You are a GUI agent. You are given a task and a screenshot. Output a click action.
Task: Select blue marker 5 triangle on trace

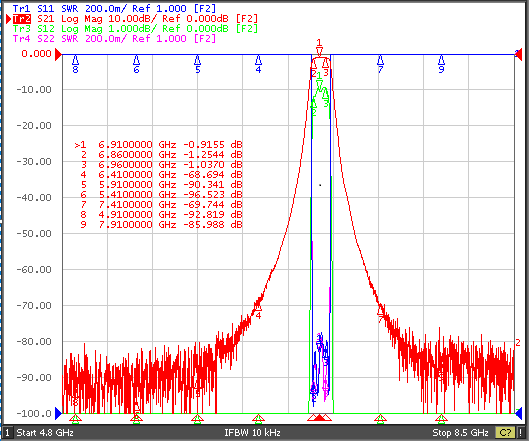197,60
